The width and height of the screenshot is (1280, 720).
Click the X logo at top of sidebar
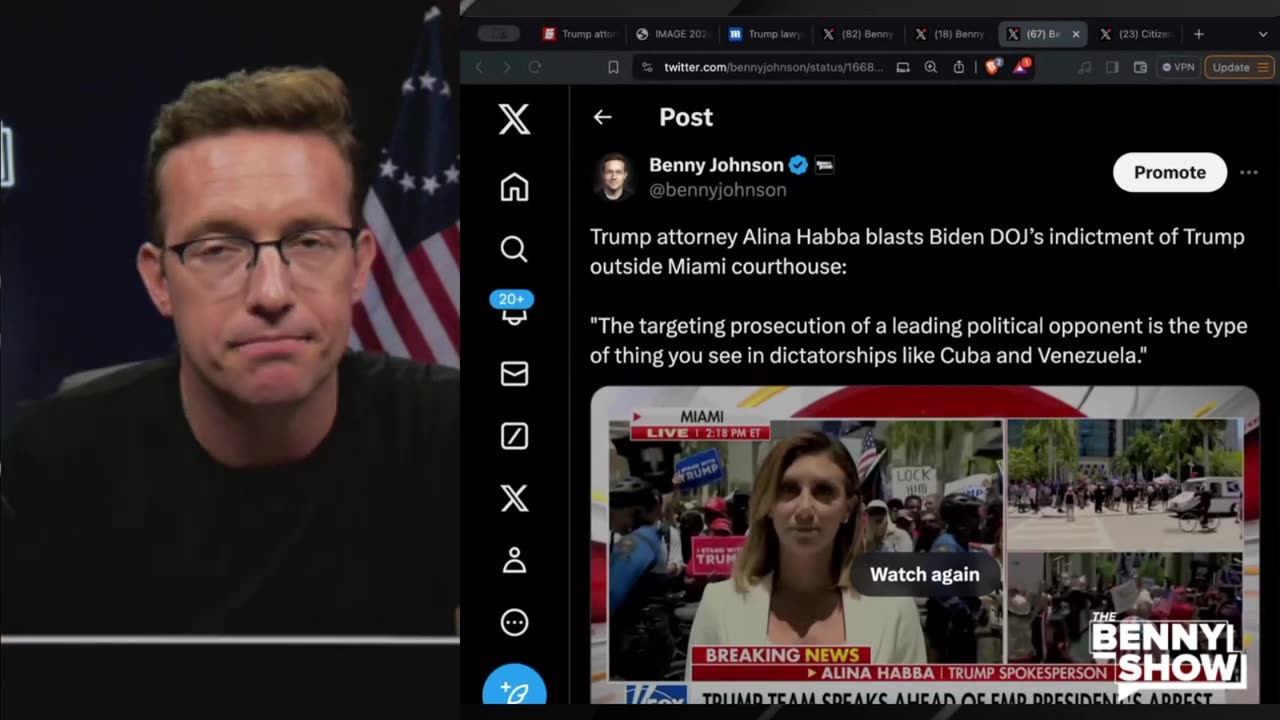tap(514, 120)
